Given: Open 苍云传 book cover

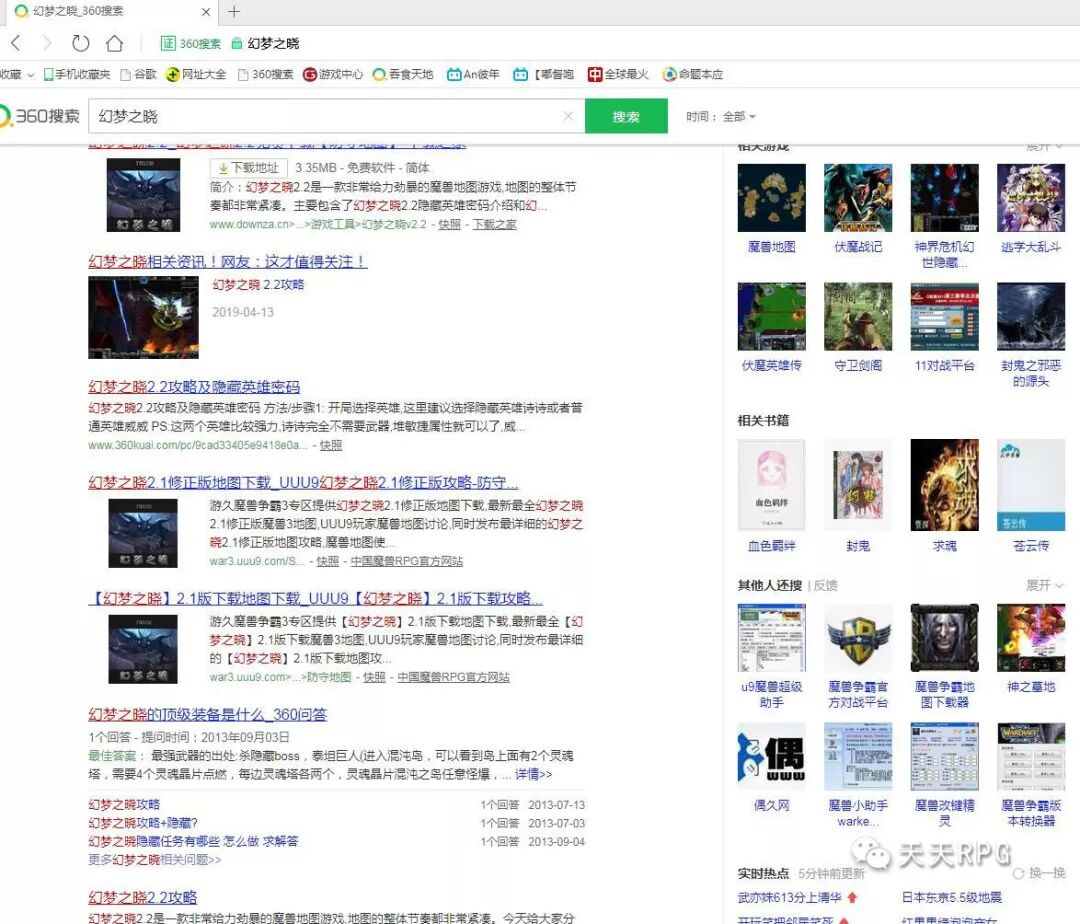Looking at the screenshot, I should (x=1031, y=485).
